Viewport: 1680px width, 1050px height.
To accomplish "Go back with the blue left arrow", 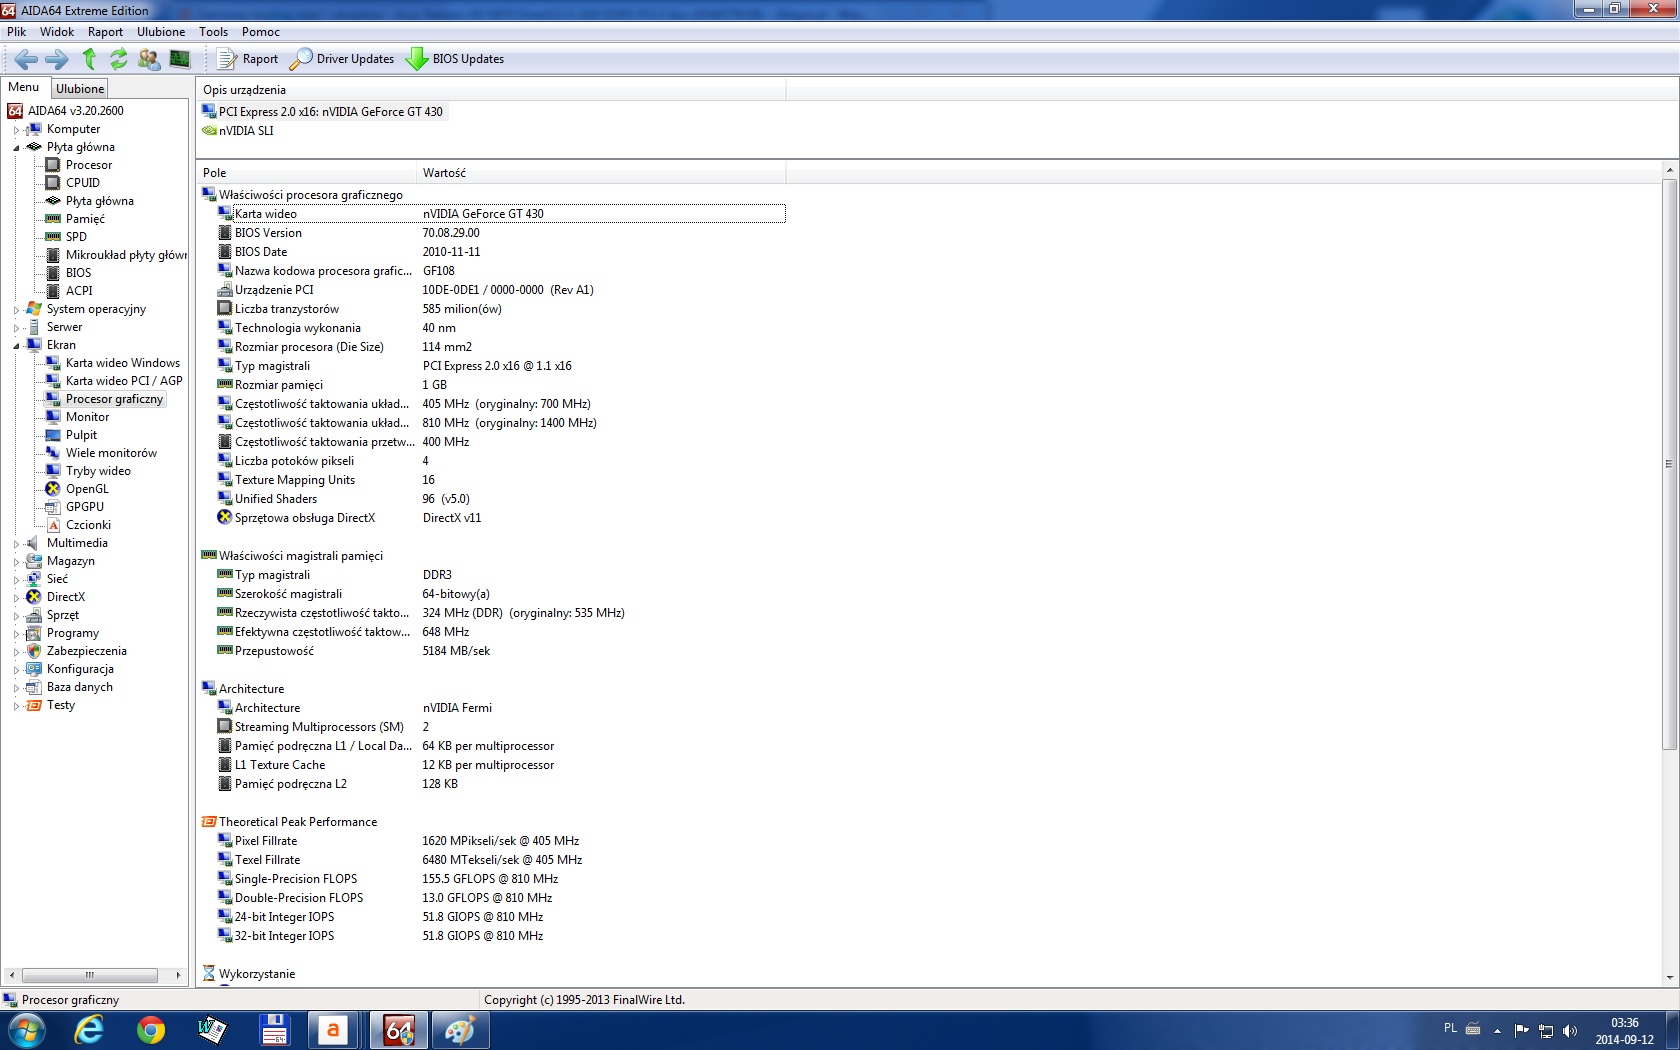I will pos(27,59).
